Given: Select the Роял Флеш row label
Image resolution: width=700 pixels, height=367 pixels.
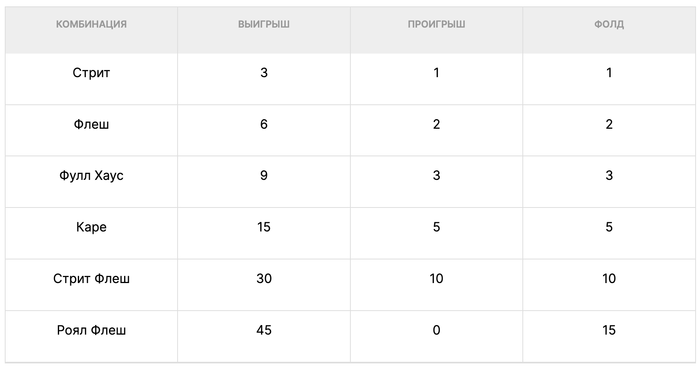Looking at the screenshot, I should [91, 330].
